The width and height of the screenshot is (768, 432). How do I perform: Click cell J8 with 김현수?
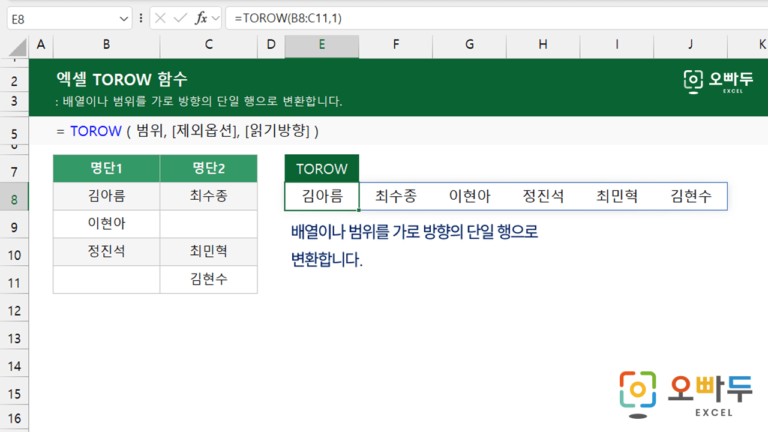coord(691,196)
